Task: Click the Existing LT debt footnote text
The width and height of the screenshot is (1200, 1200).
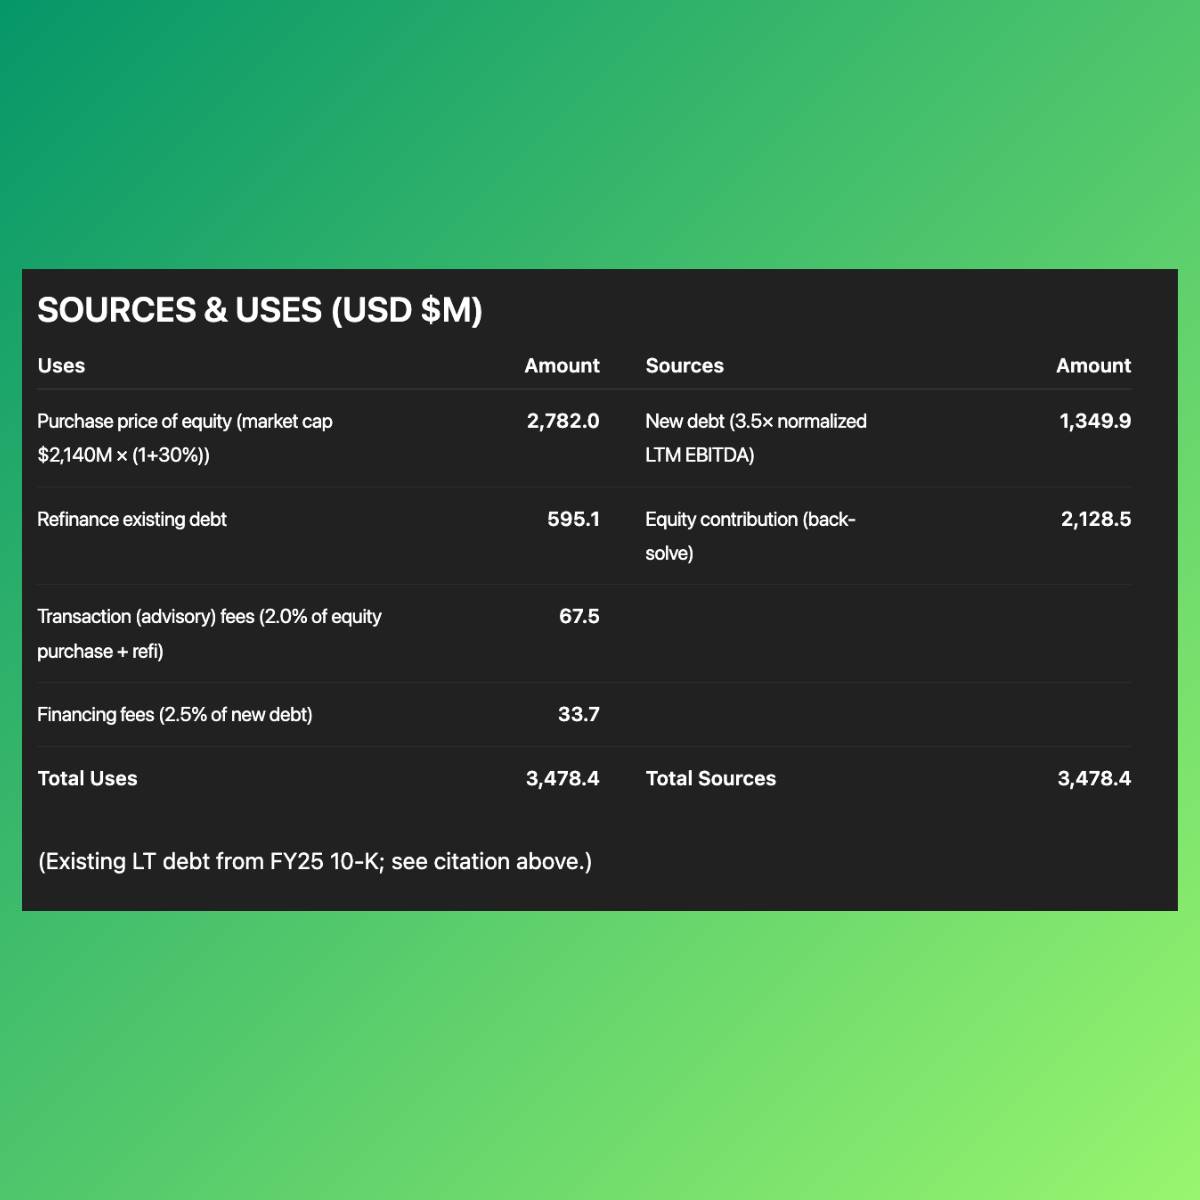Action: point(315,861)
